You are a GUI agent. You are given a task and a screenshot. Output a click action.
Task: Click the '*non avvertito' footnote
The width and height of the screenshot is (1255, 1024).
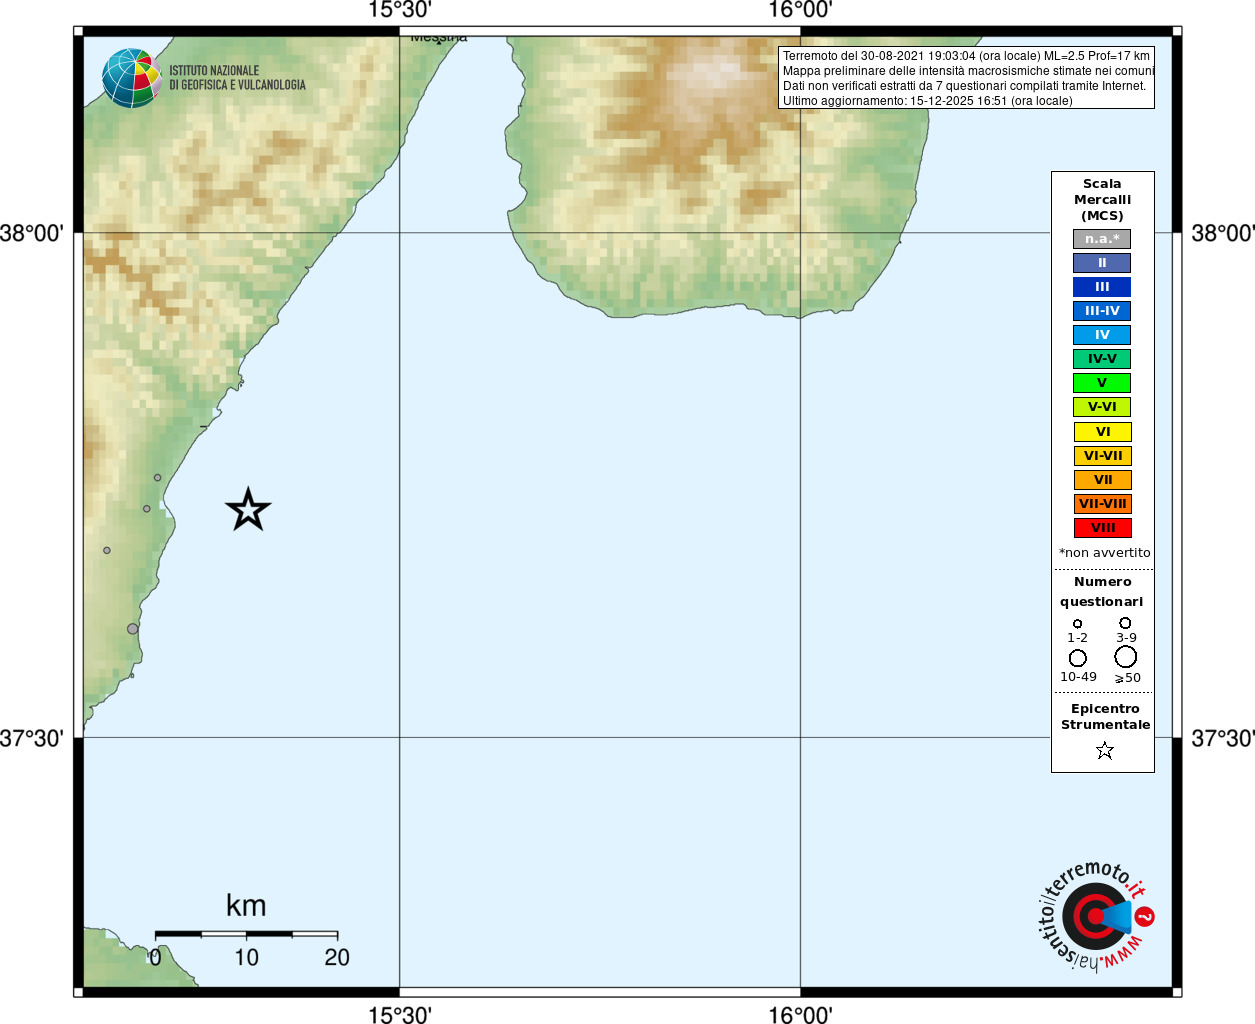point(1104,552)
